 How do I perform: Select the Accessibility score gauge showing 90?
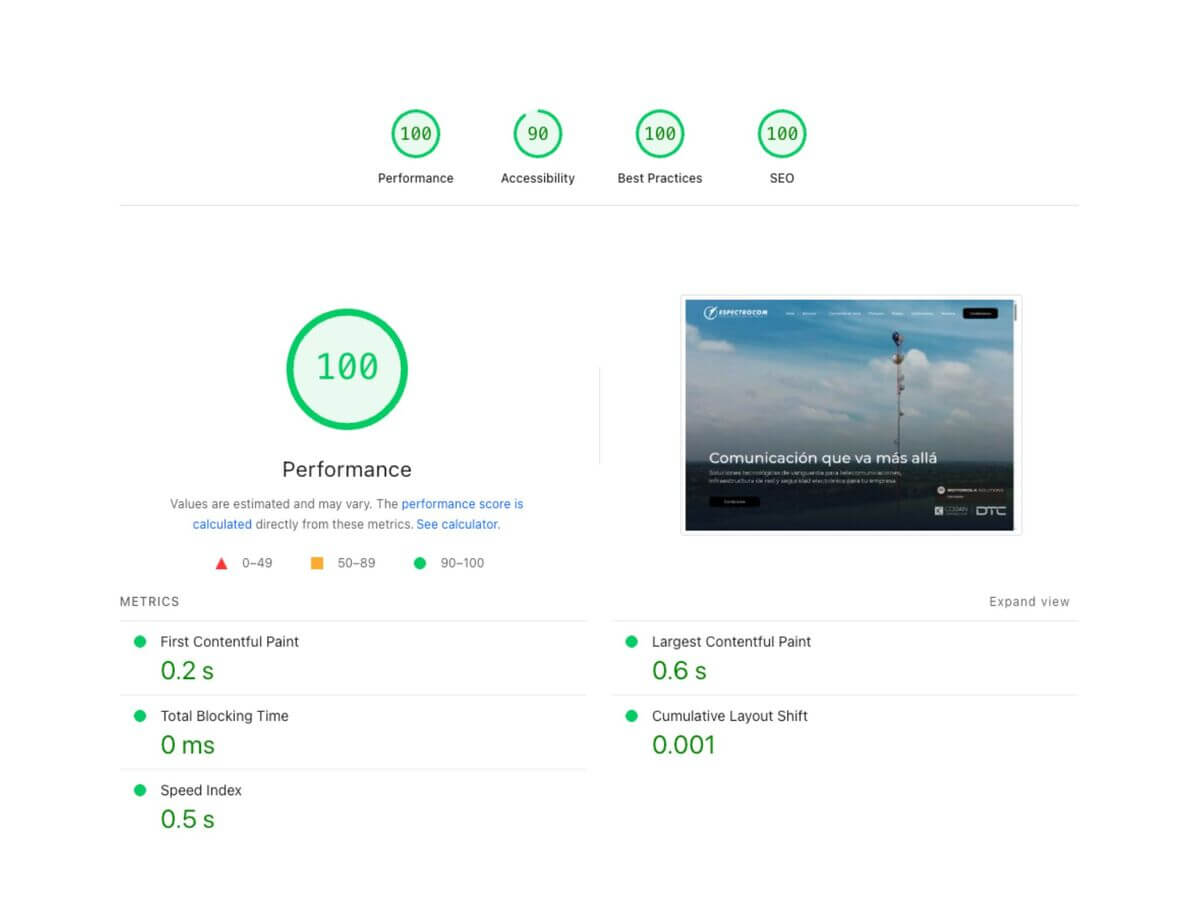tap(538, 134)
